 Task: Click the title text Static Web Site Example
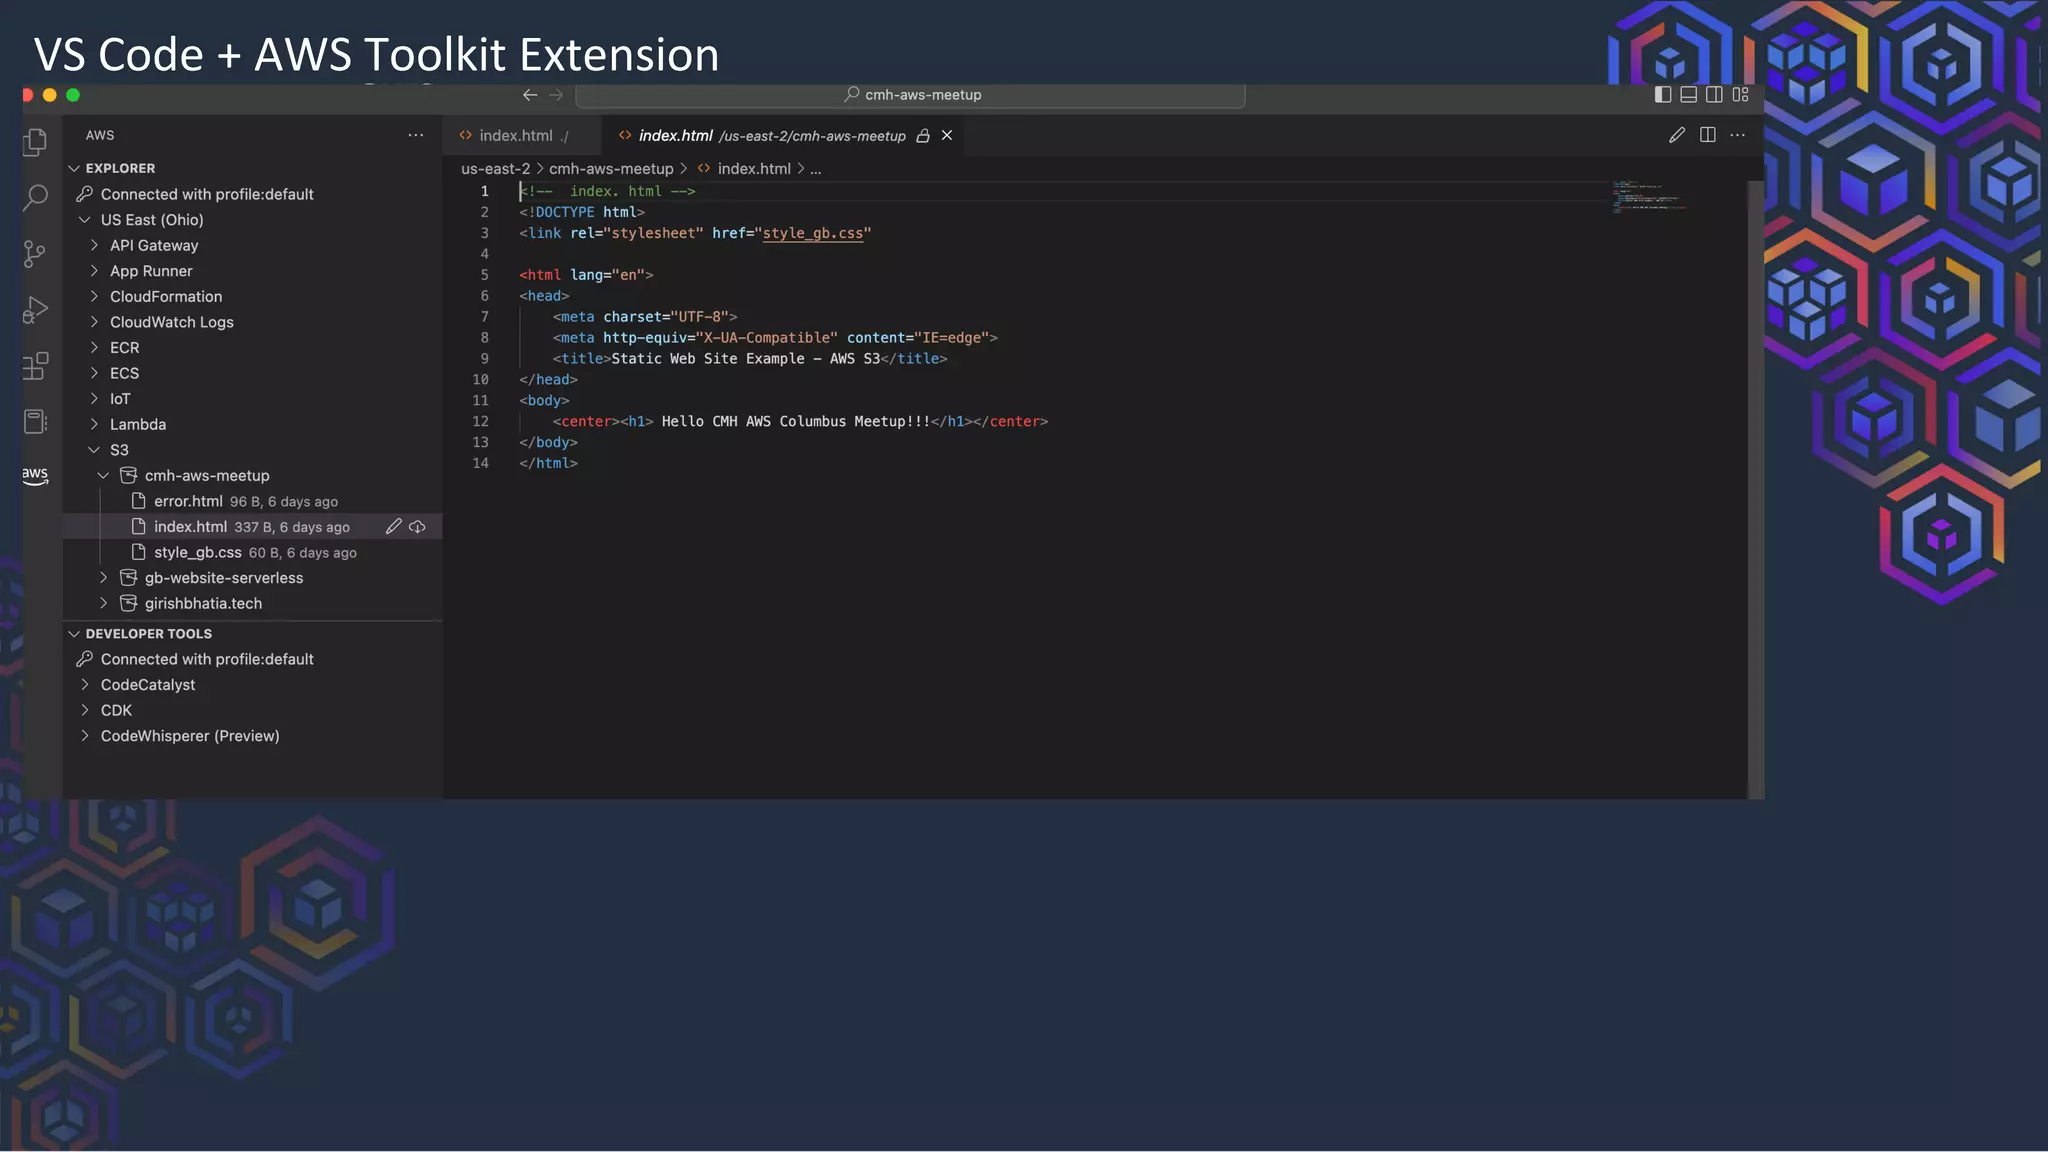click(708, 358)
